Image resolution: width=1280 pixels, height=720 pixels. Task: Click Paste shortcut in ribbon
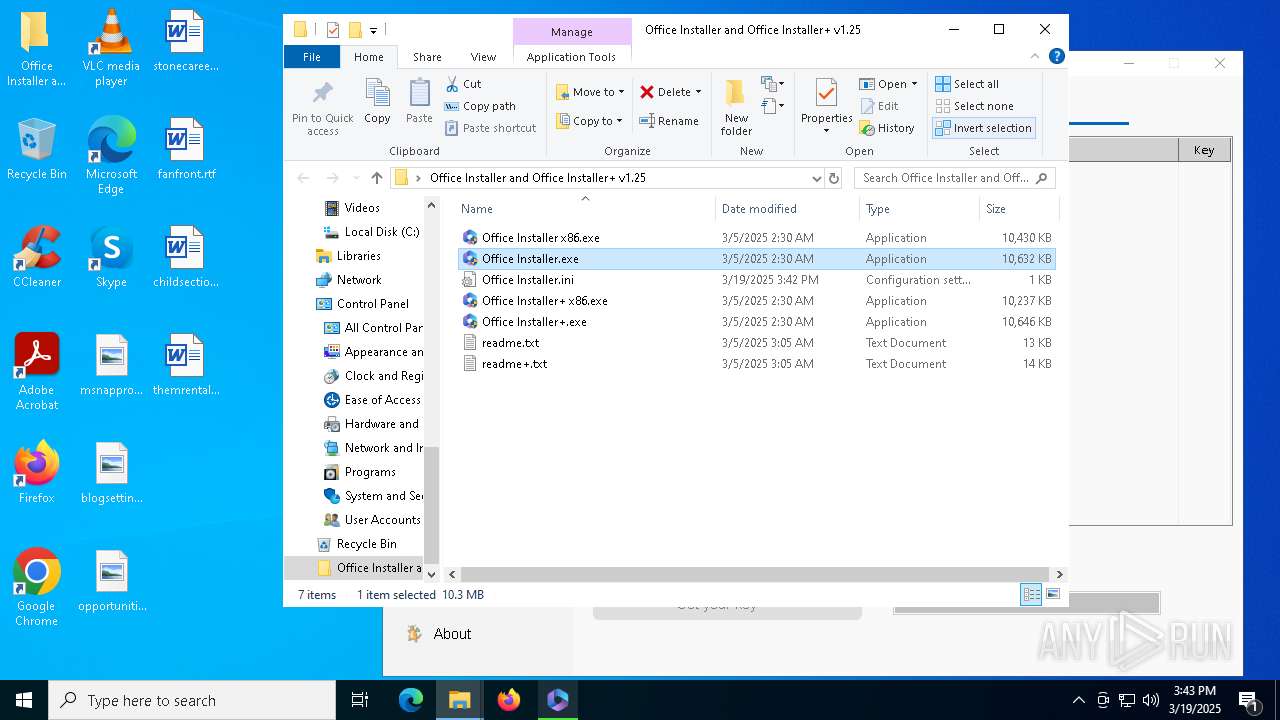[490, 128]
